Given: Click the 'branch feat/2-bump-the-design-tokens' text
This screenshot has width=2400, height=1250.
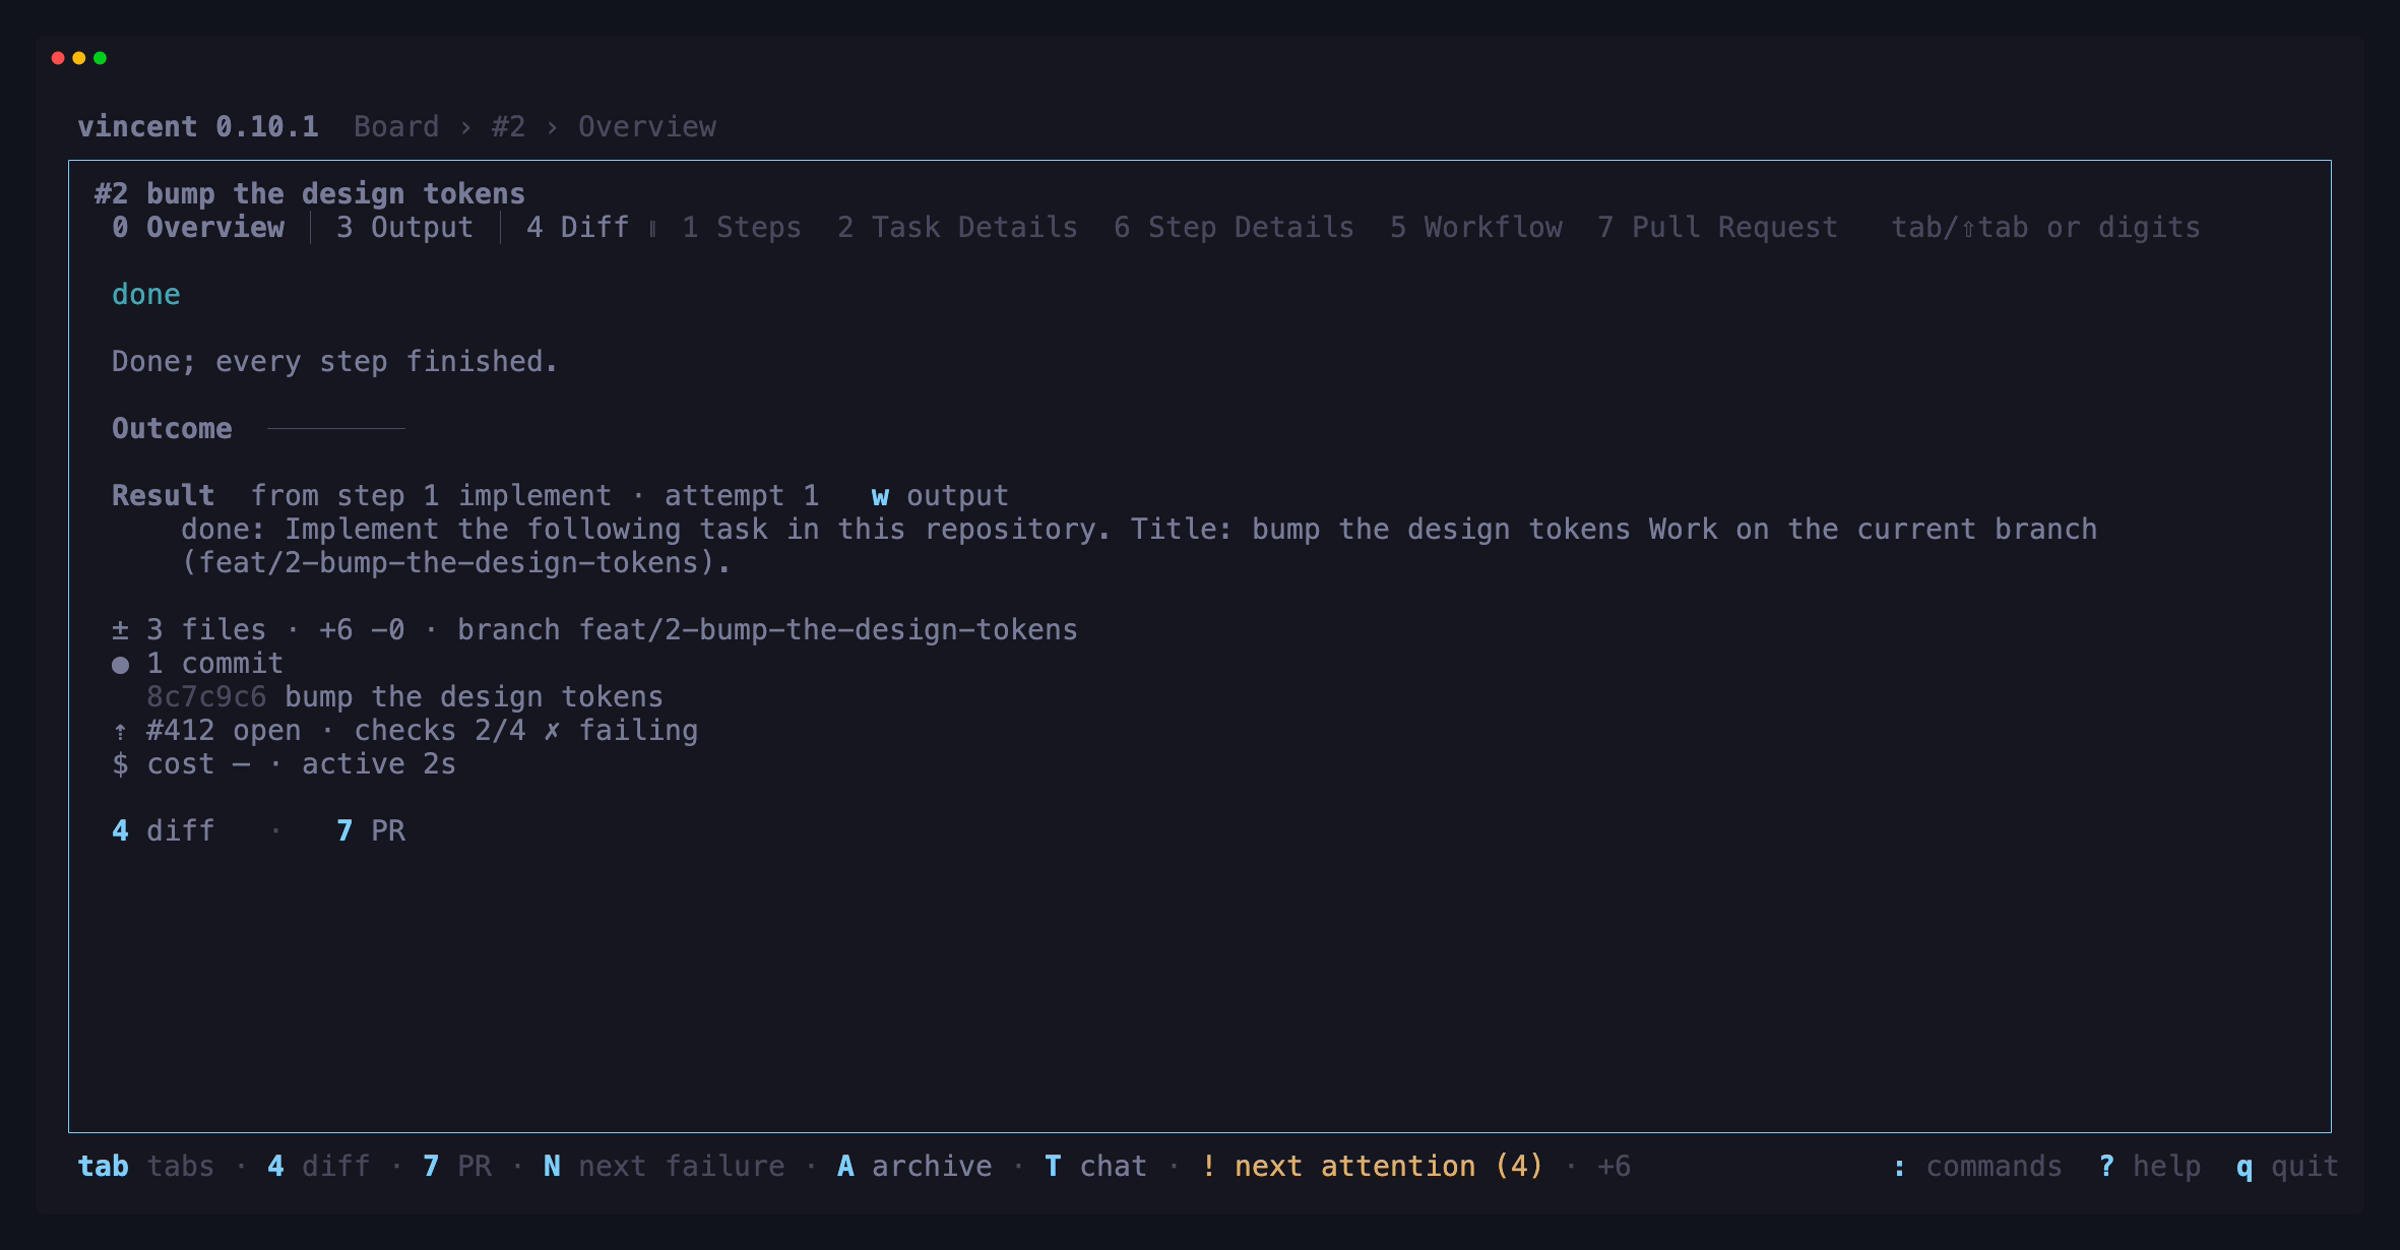Looking at the screenshot, I should [x=768, y=630].
